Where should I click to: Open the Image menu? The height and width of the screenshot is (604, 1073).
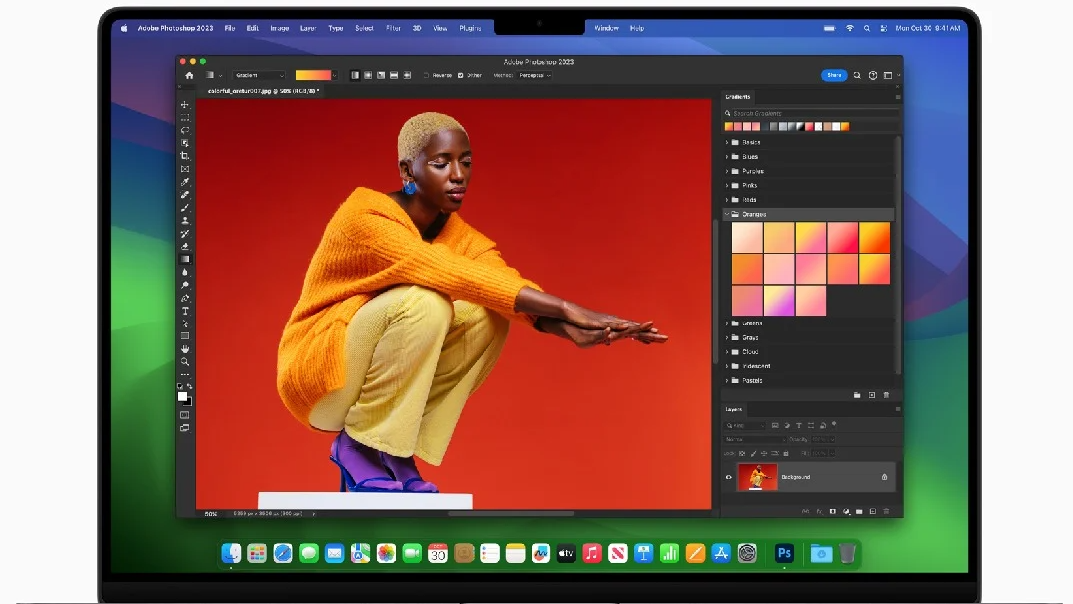[x=279, y=28]
